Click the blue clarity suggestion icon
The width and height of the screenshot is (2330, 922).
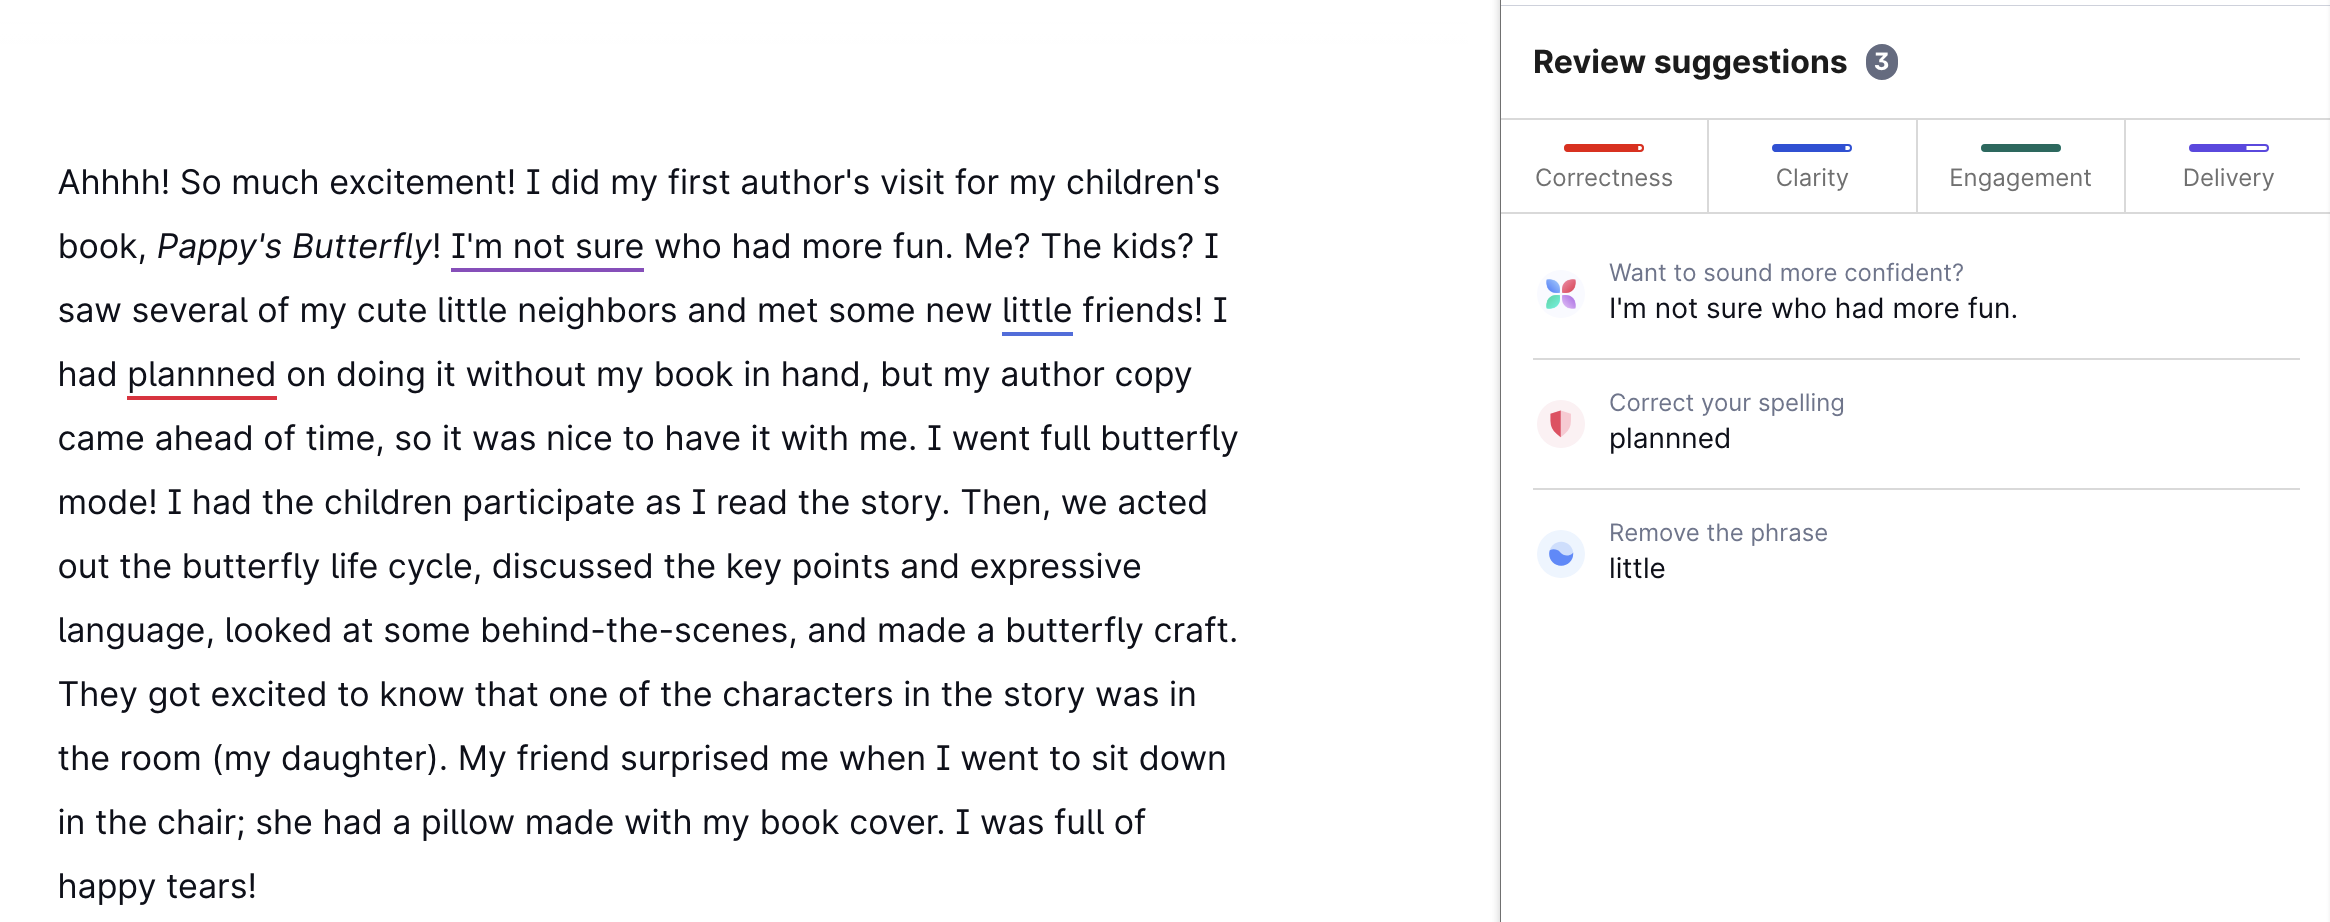[x=1560, y=554]
